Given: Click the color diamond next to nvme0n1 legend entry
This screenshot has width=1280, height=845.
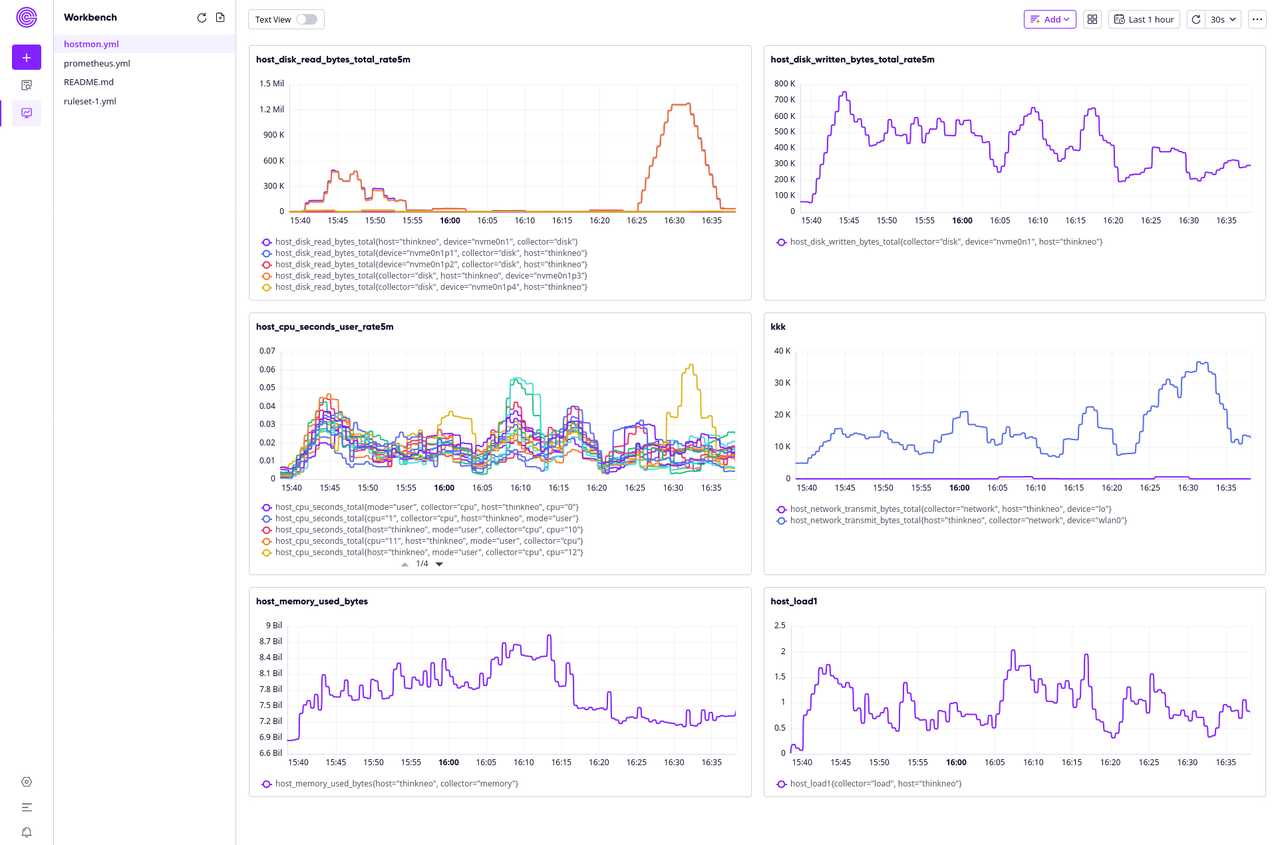Looking at the screenshot, I should [x=267, y=242].
